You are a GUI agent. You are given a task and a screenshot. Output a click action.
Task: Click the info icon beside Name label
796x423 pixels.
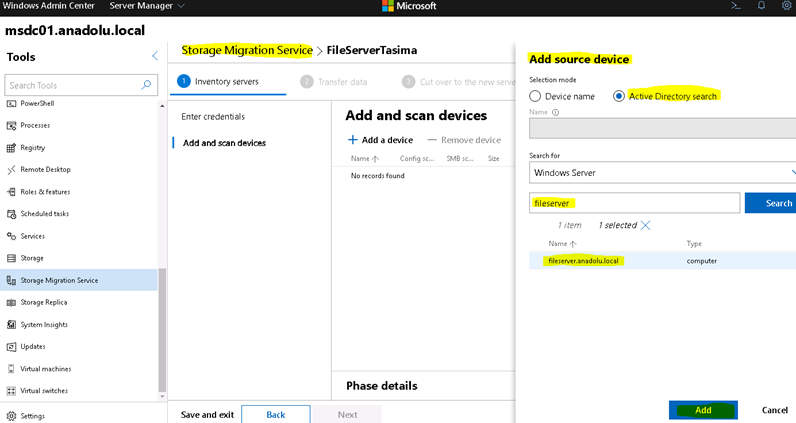555,112
